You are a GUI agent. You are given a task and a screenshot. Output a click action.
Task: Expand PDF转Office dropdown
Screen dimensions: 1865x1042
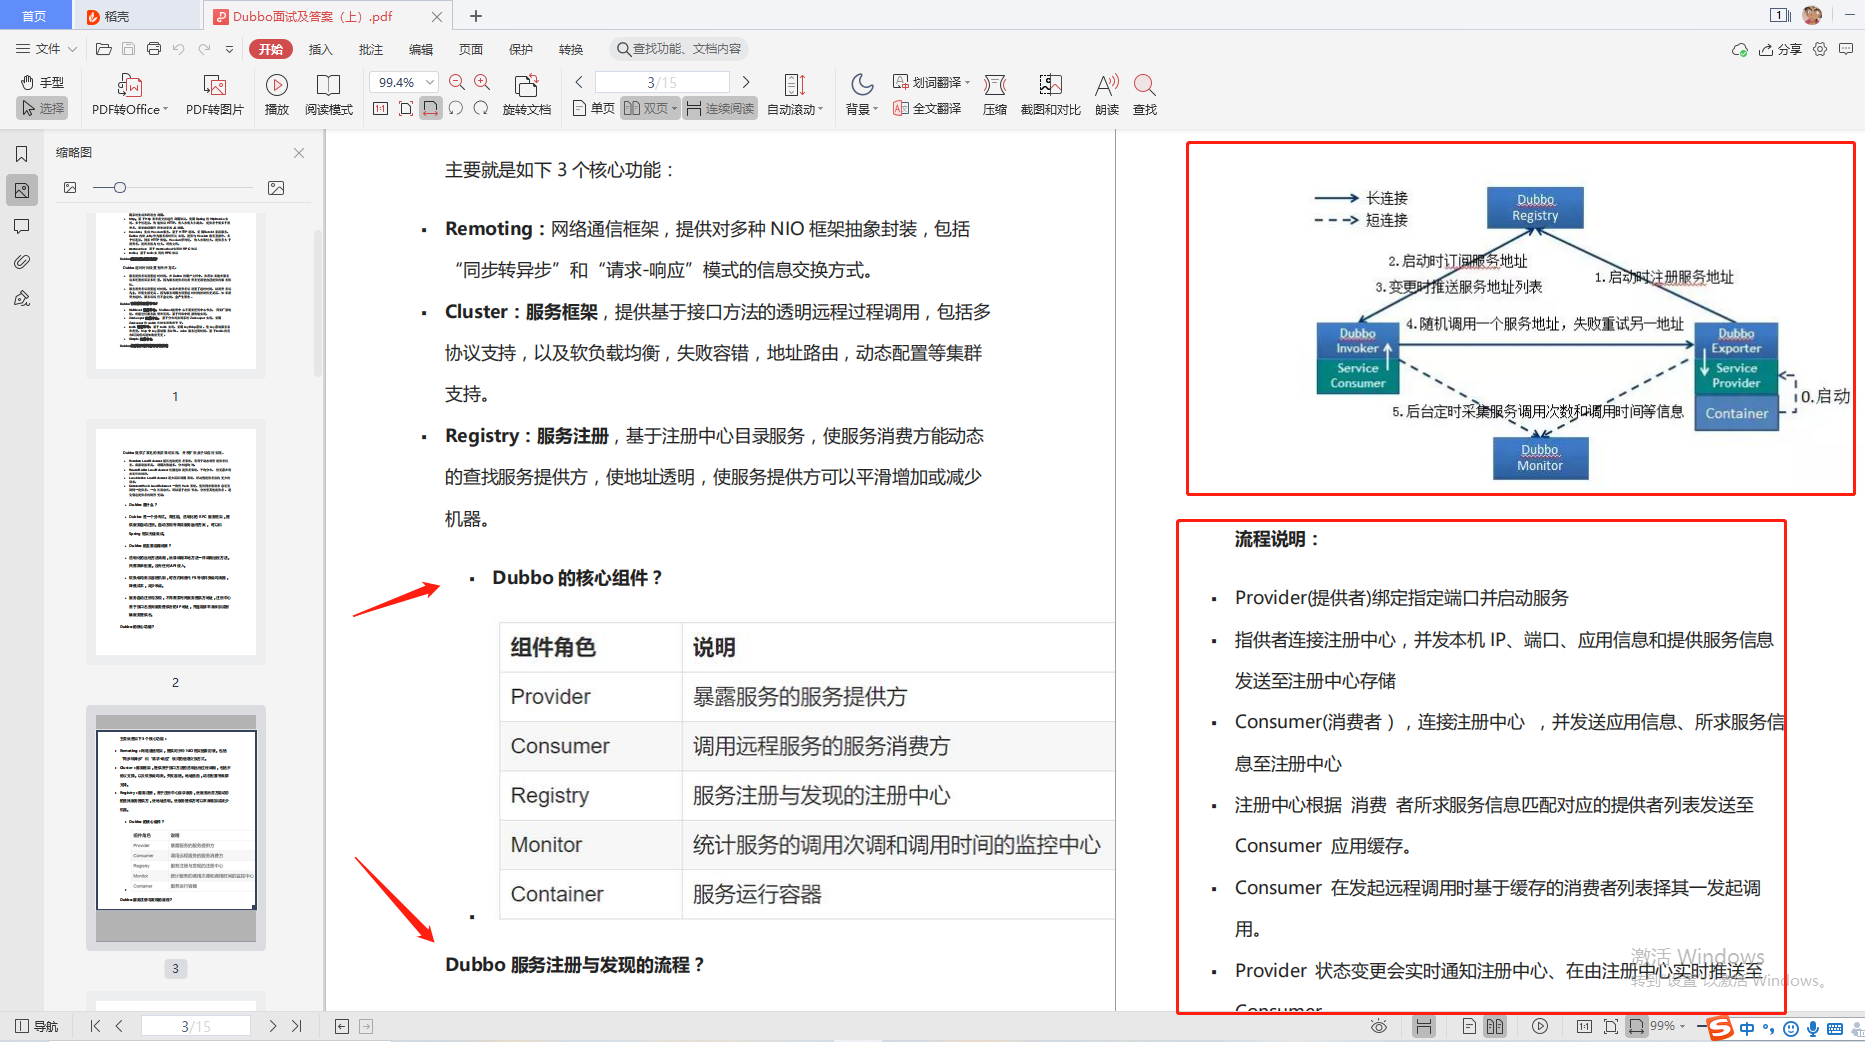point(165,109)
